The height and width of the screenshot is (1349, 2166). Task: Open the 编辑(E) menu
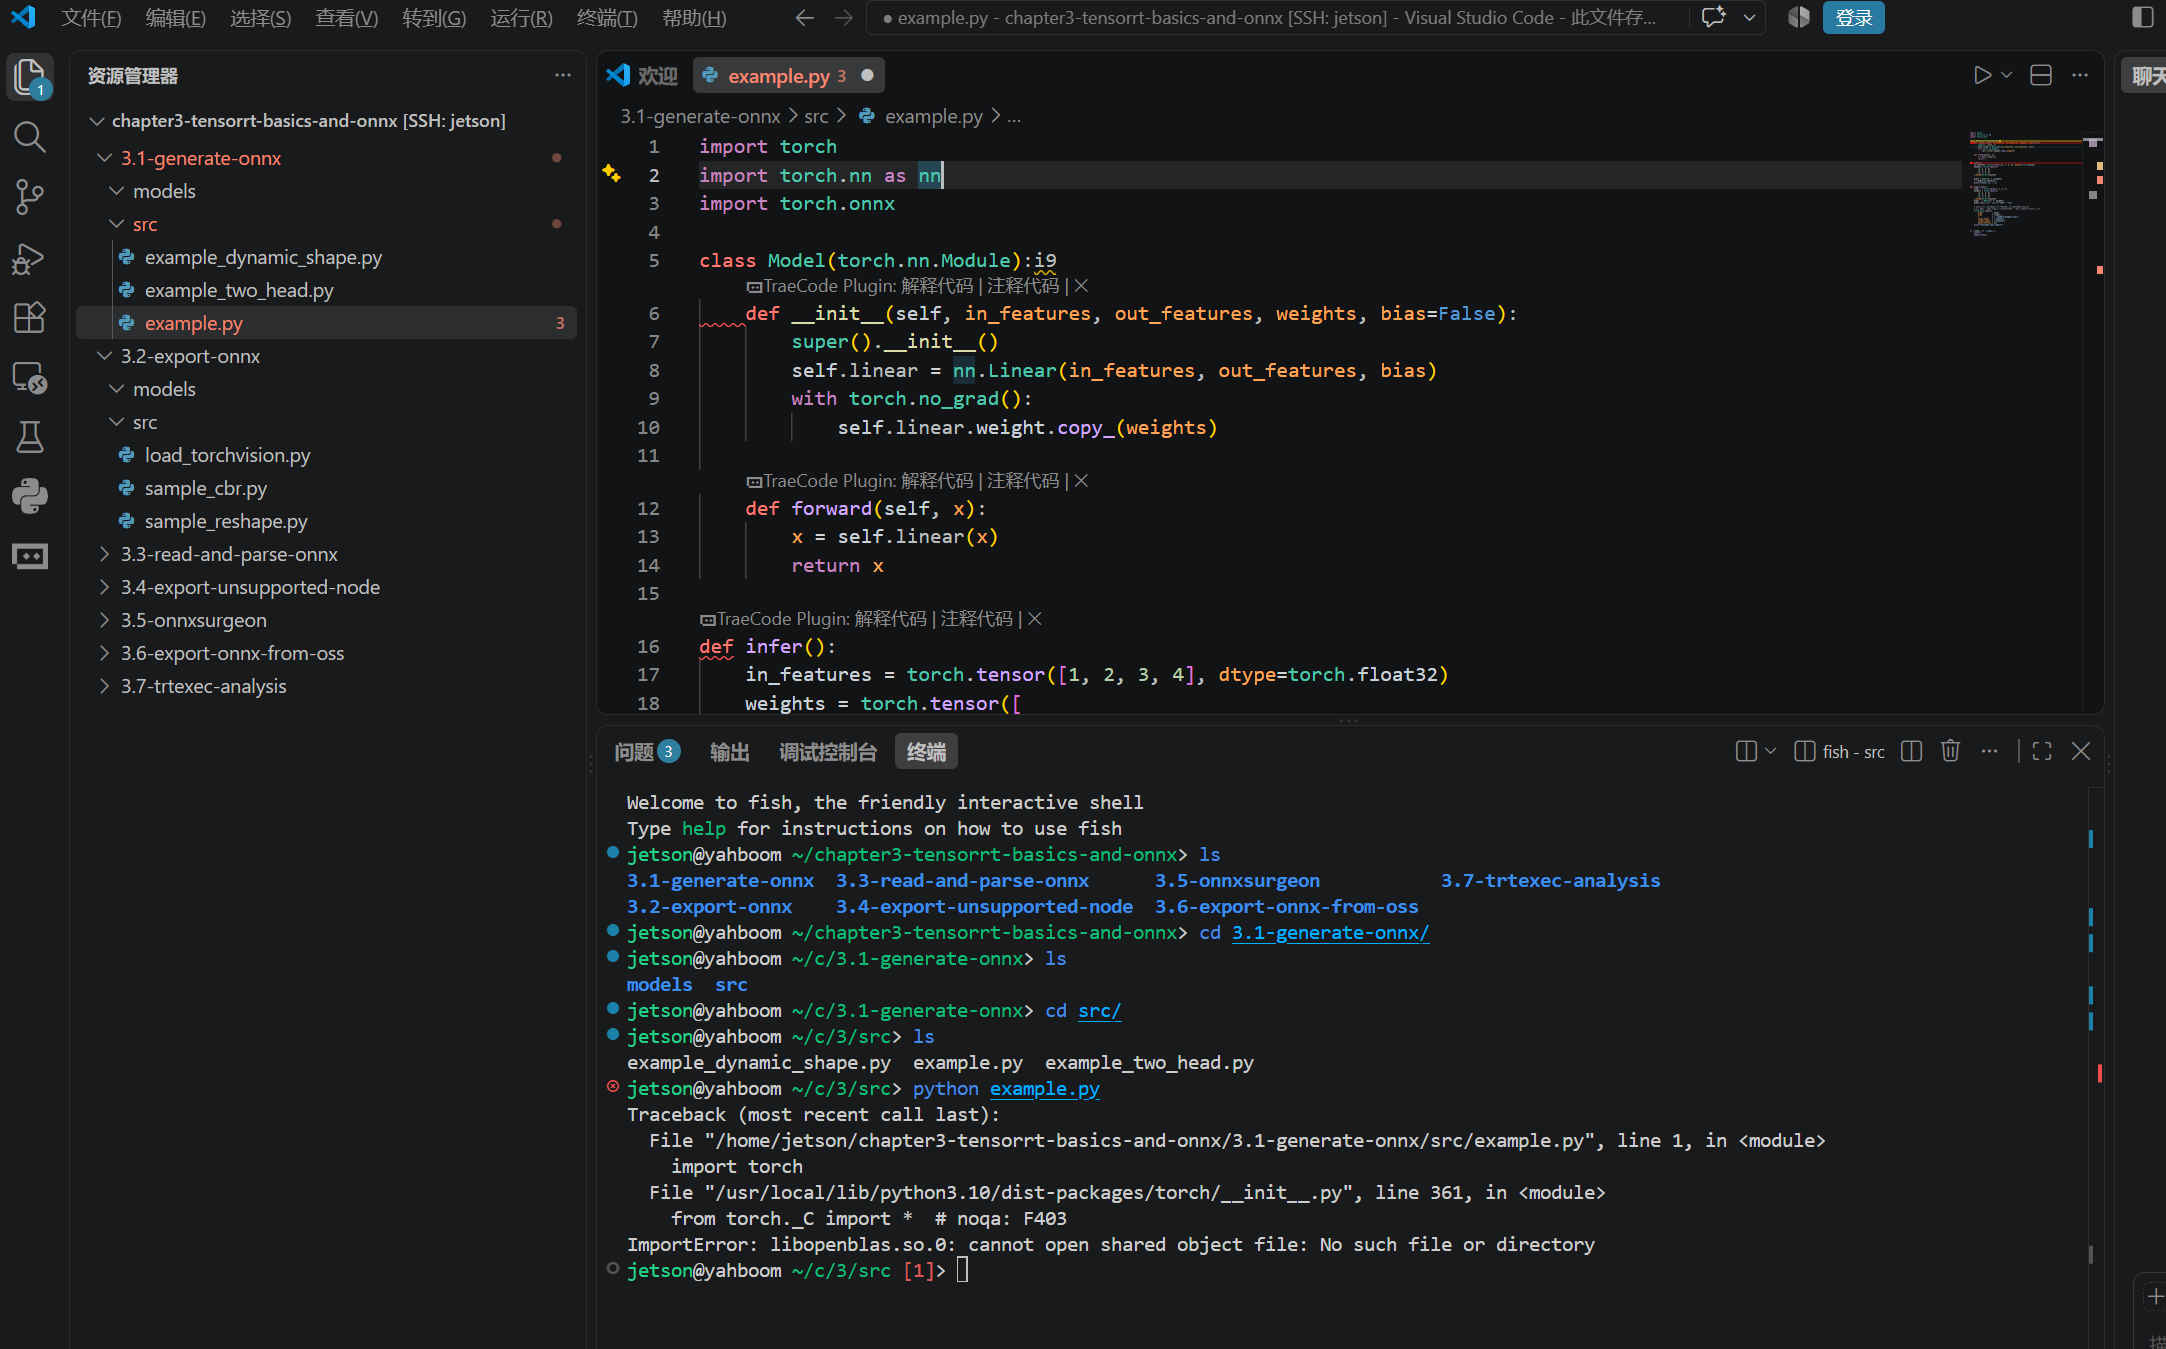(175, 18)
